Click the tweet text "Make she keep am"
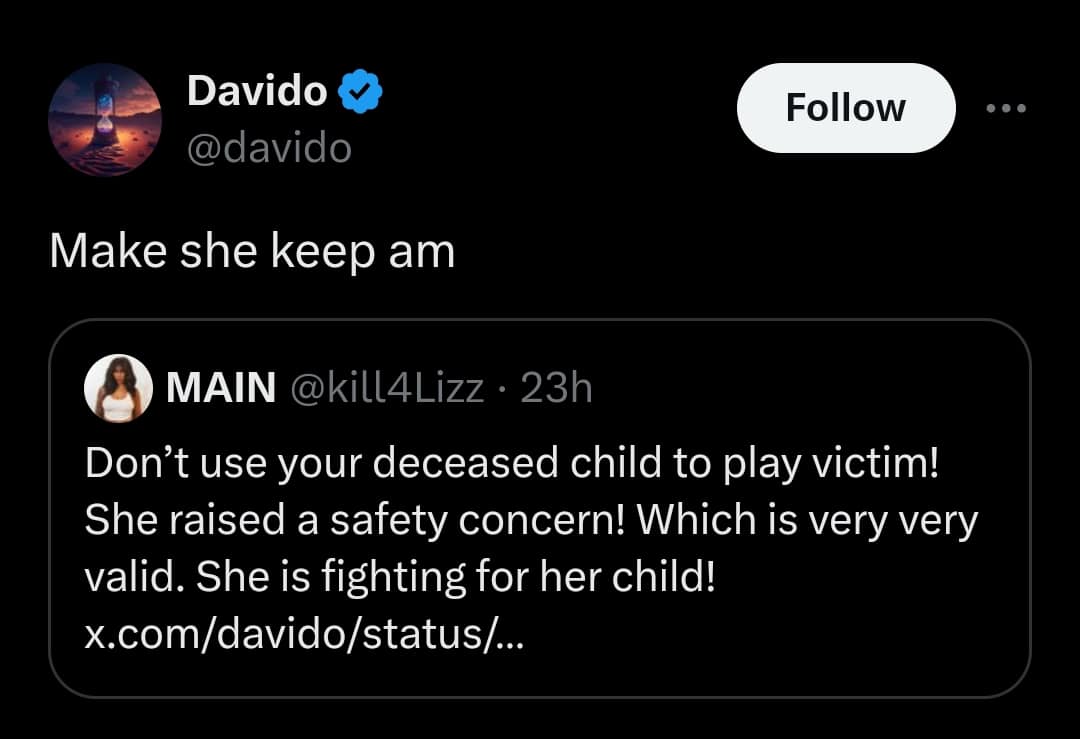This screenshot has height=739, width=1080. coord(252,252)
